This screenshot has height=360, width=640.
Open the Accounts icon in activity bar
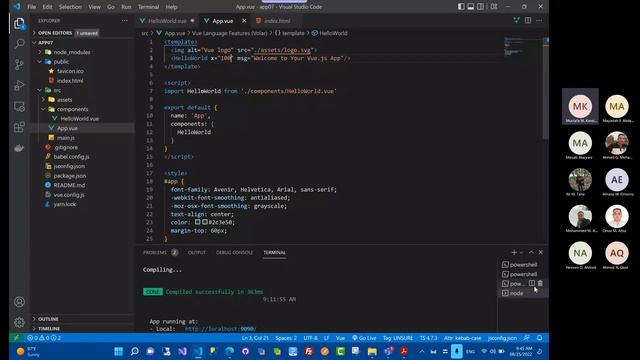pyautogui.click(x=19, y=302)
